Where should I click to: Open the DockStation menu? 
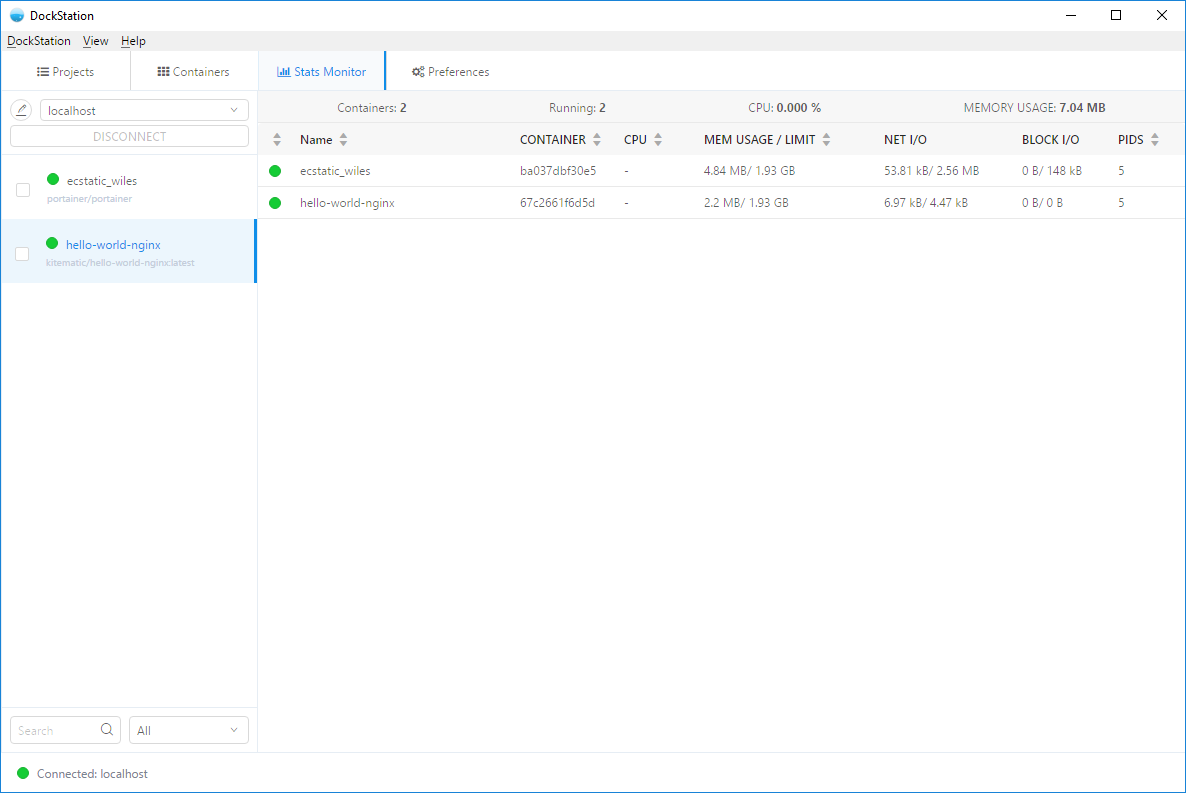pos(39,41)
